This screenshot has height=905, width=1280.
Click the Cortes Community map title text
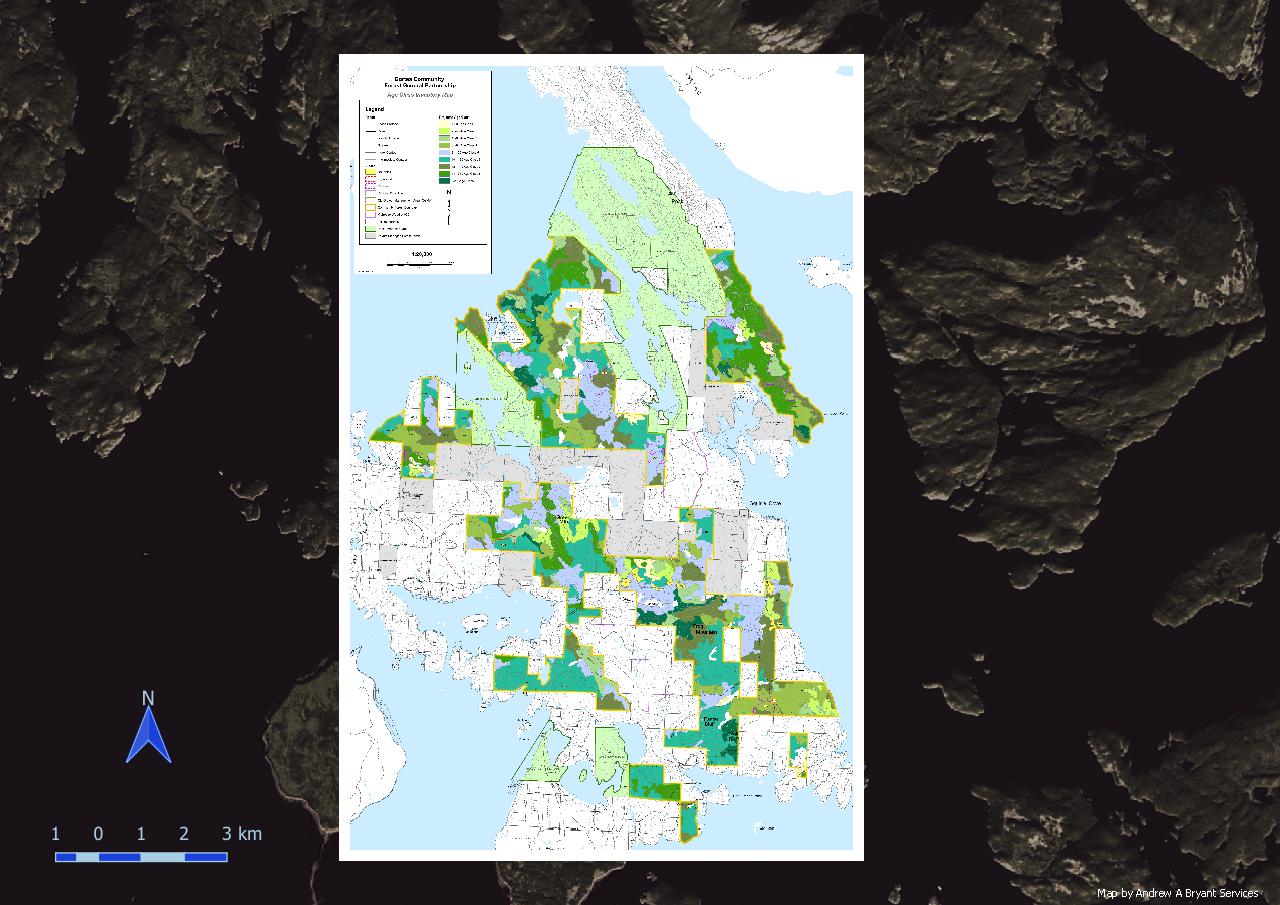(x=420, y=78)
